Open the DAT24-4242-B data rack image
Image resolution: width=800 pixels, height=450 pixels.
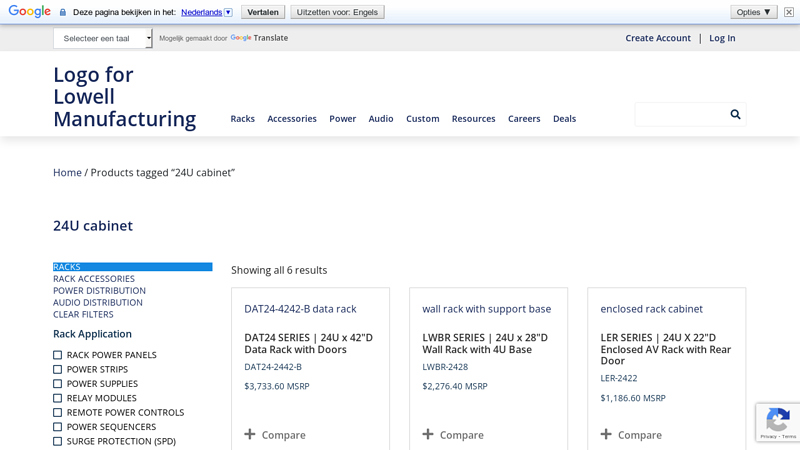click(300, 309)
